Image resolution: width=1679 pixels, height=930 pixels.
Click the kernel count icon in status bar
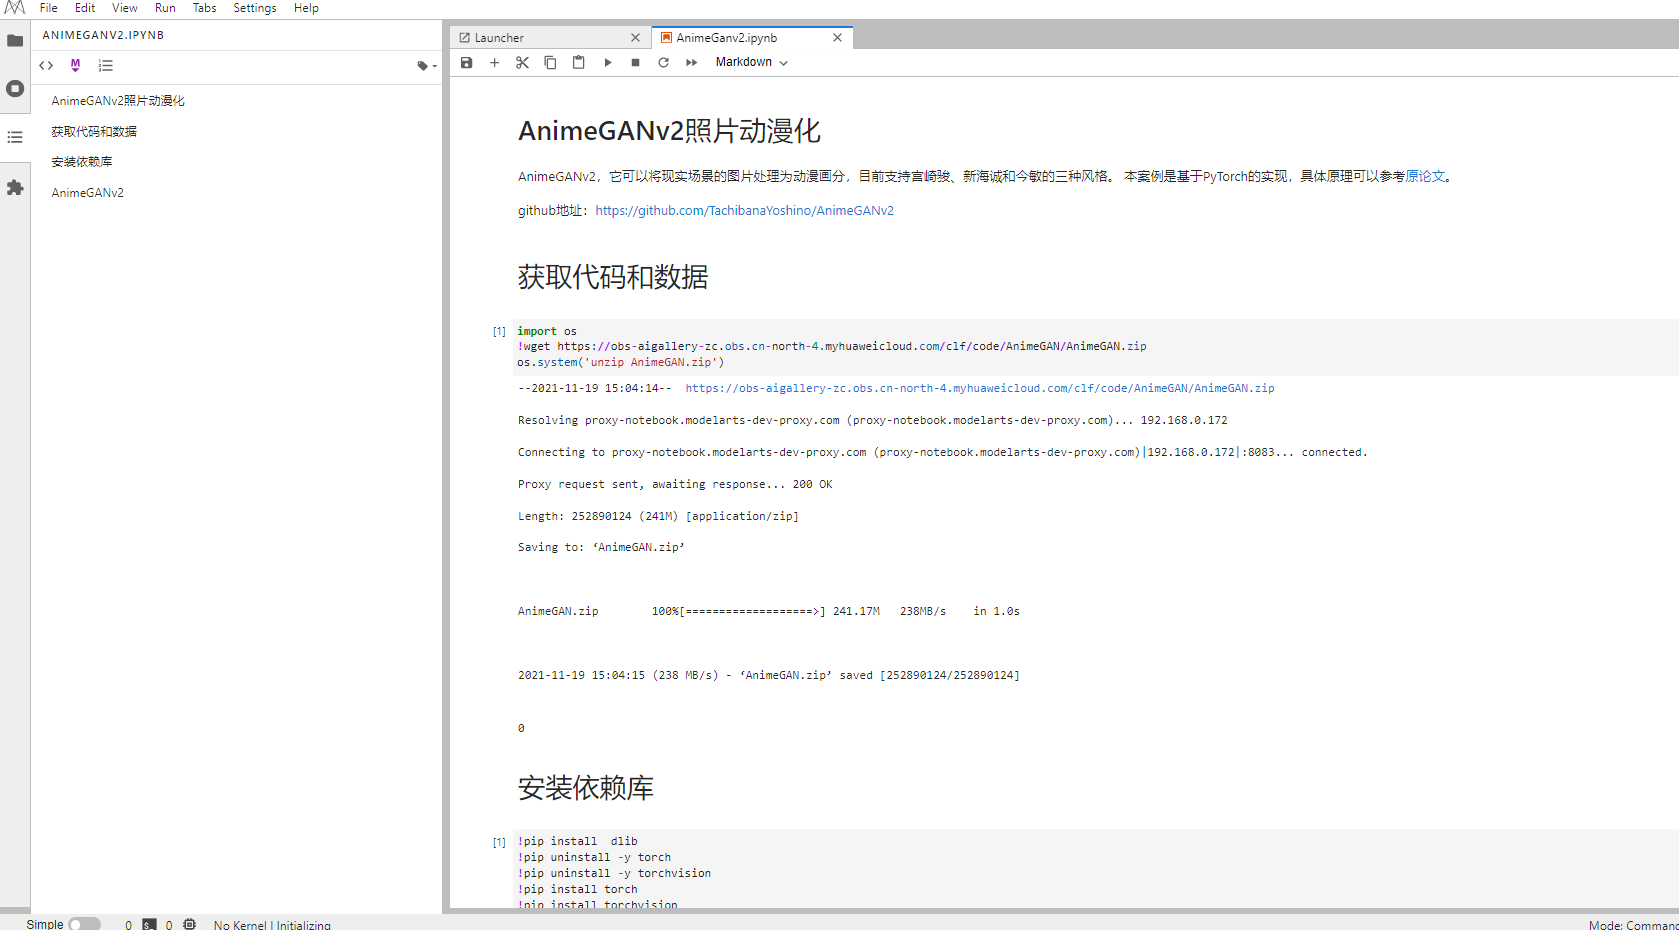click(189, 924)
